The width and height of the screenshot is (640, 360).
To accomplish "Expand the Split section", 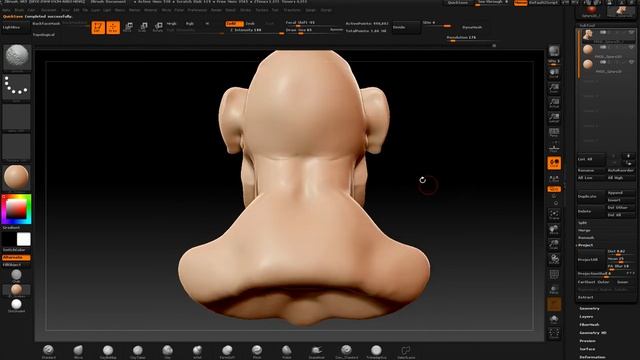I will point(582,223).
